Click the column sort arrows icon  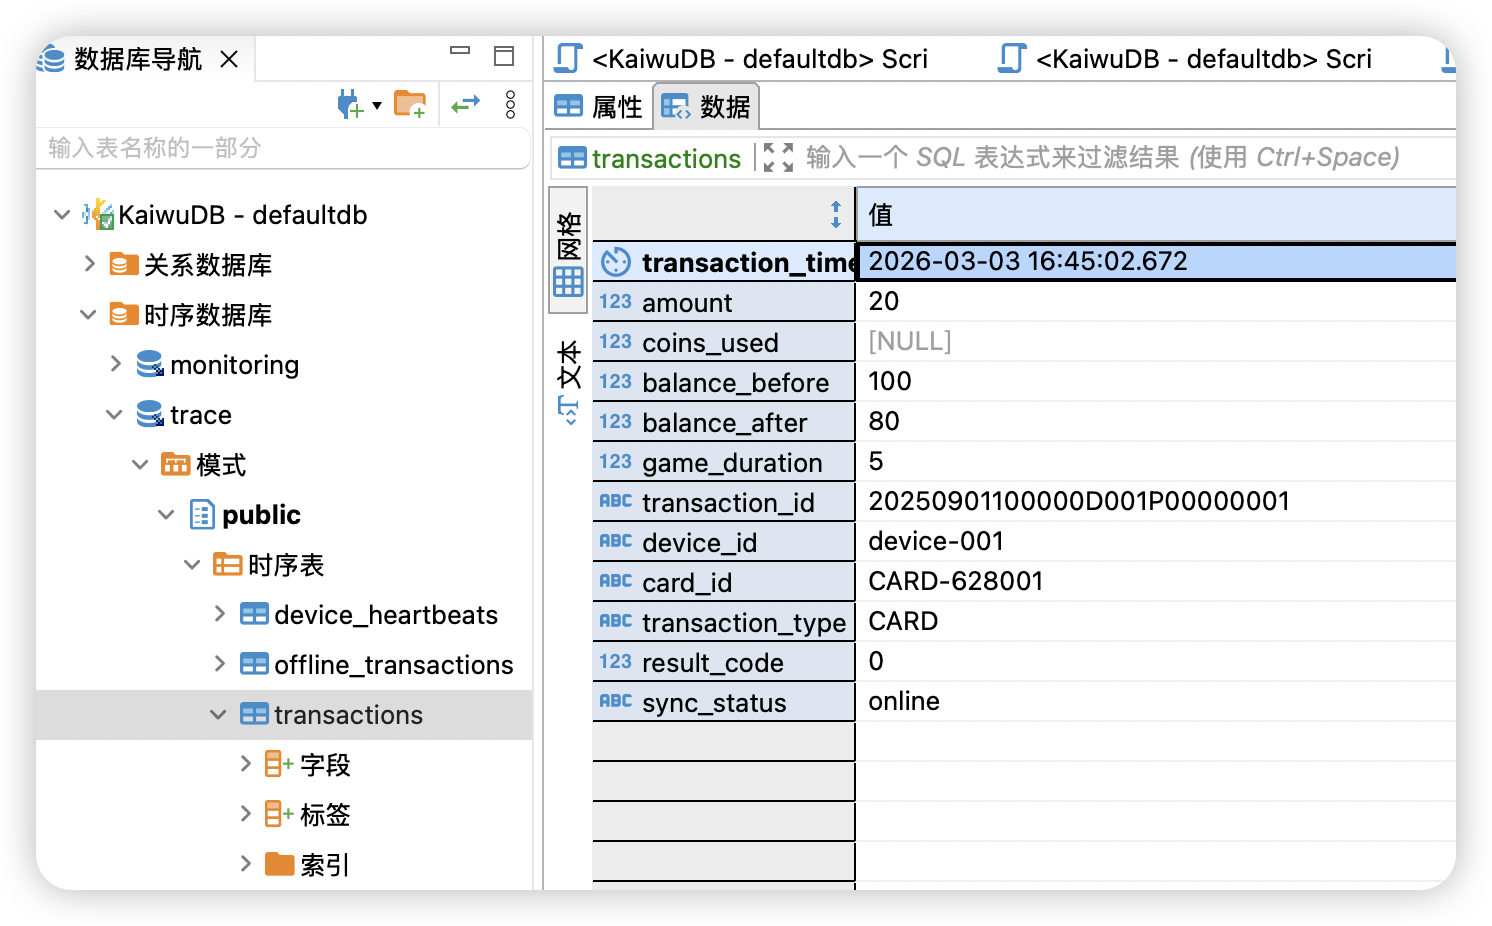pos(836,214)
